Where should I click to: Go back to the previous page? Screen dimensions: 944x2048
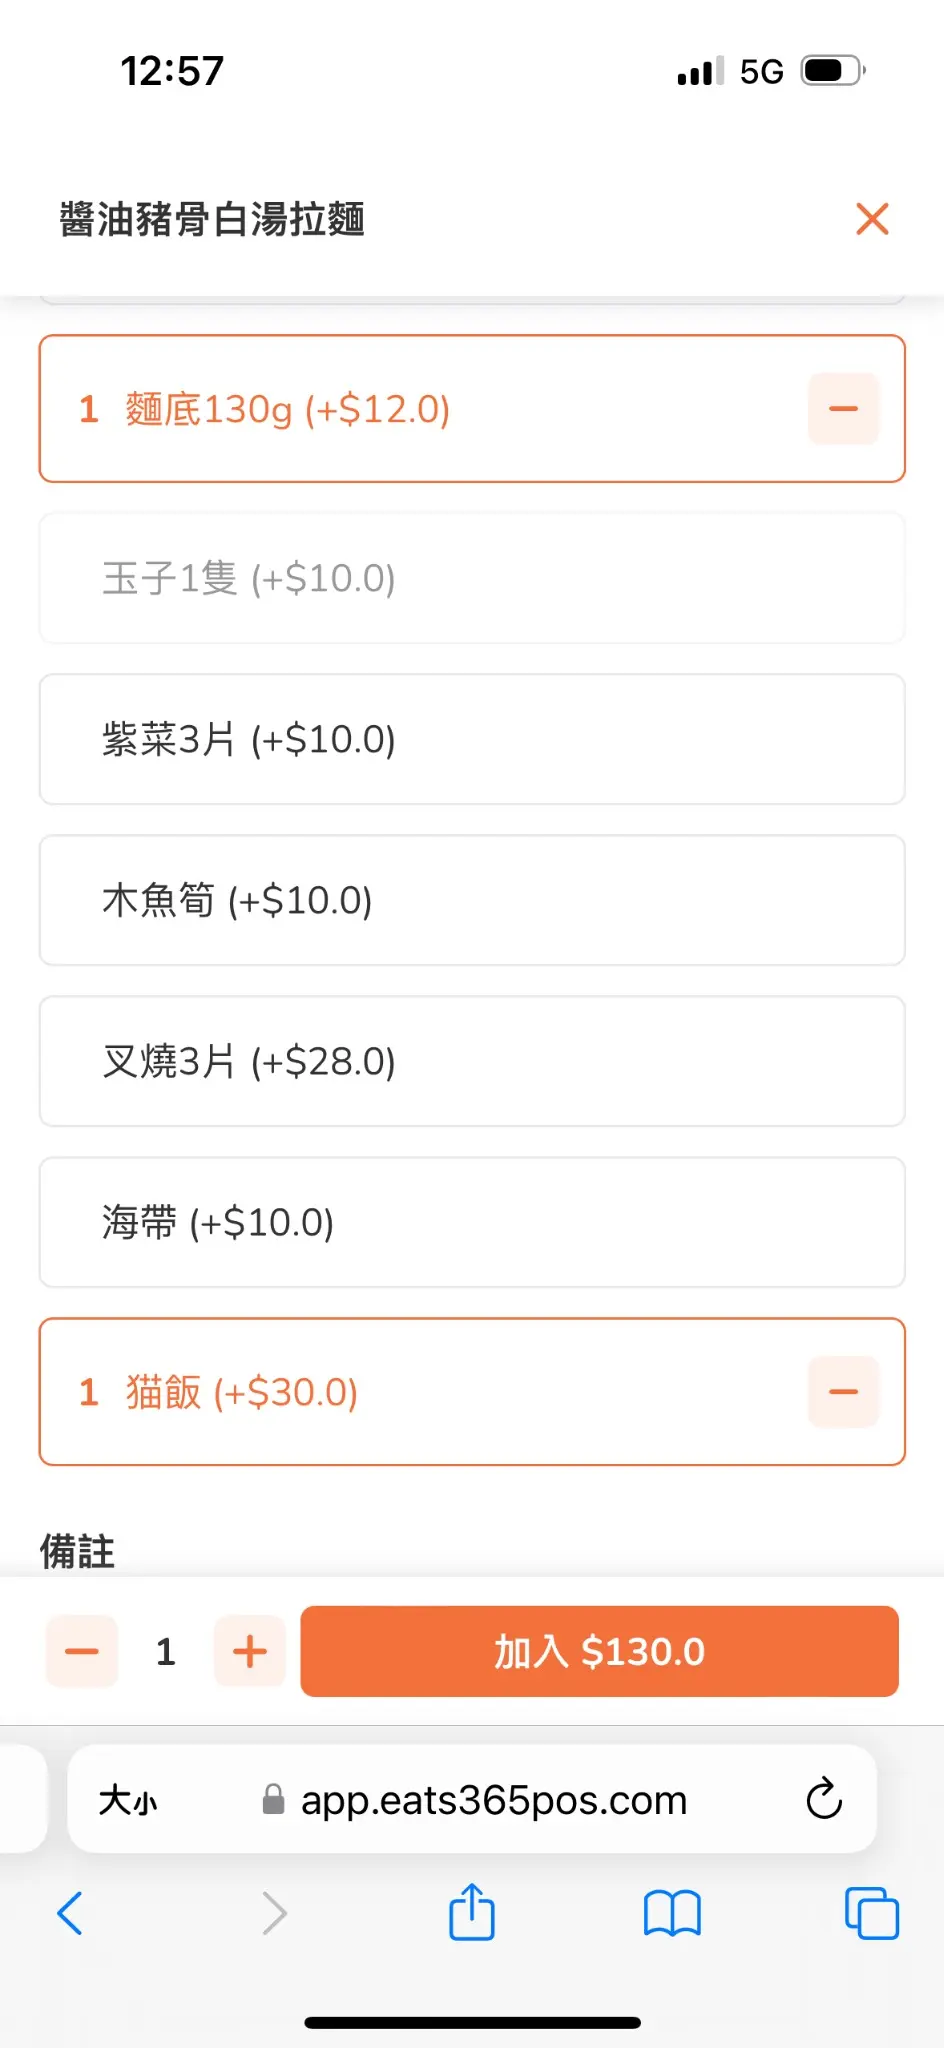[x=70, y=1914]
